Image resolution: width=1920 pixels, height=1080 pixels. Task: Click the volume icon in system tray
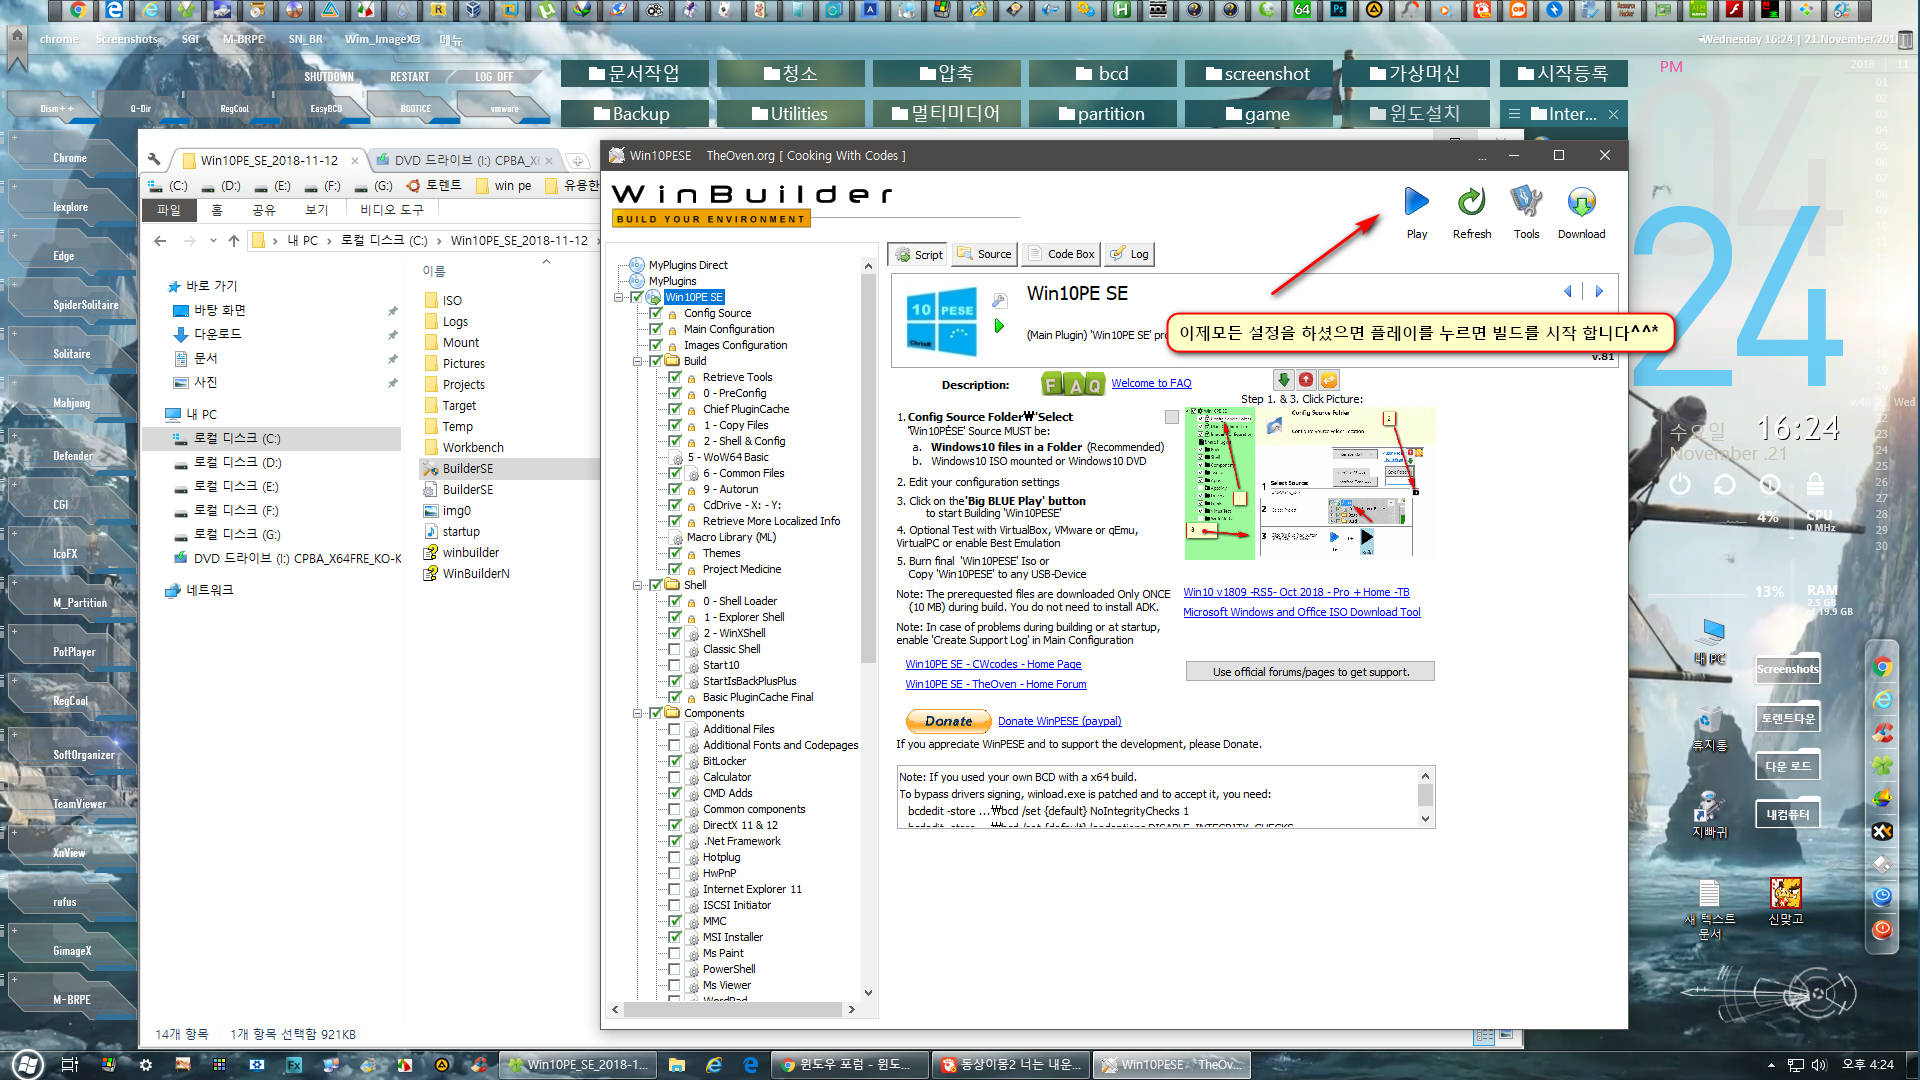pos(1818,1065)
